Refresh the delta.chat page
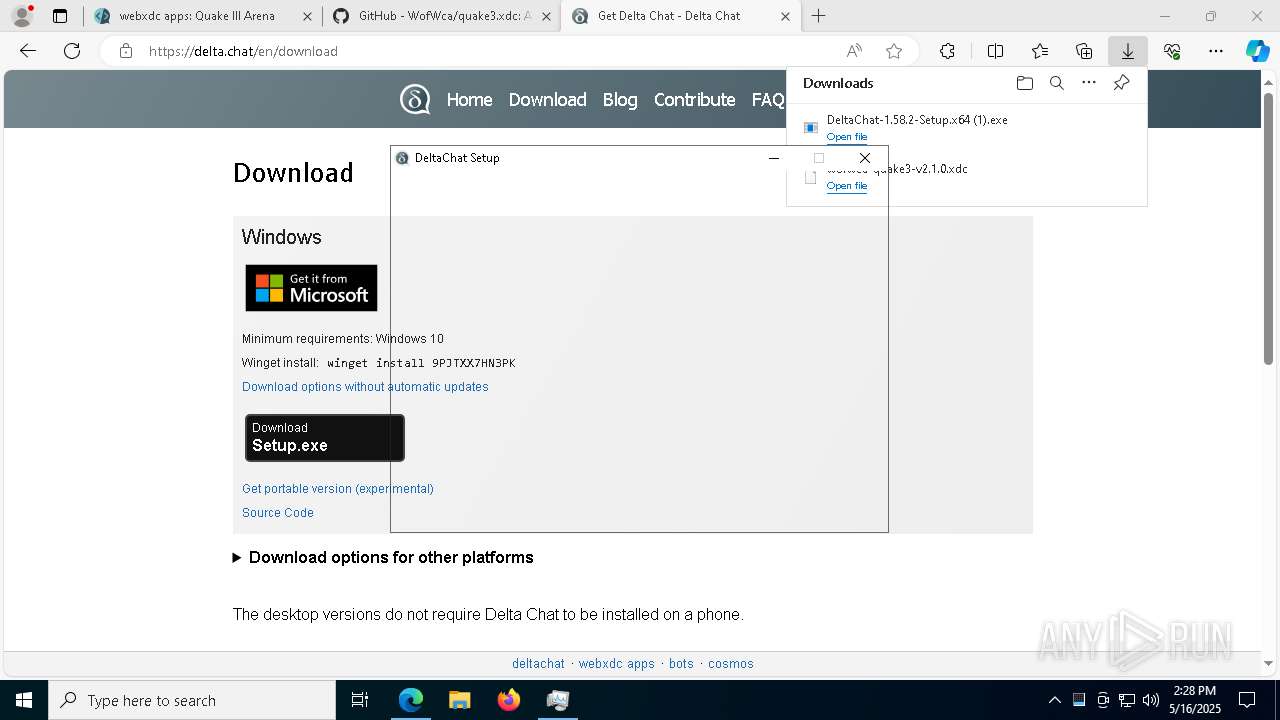 click(x=72, y=51)
